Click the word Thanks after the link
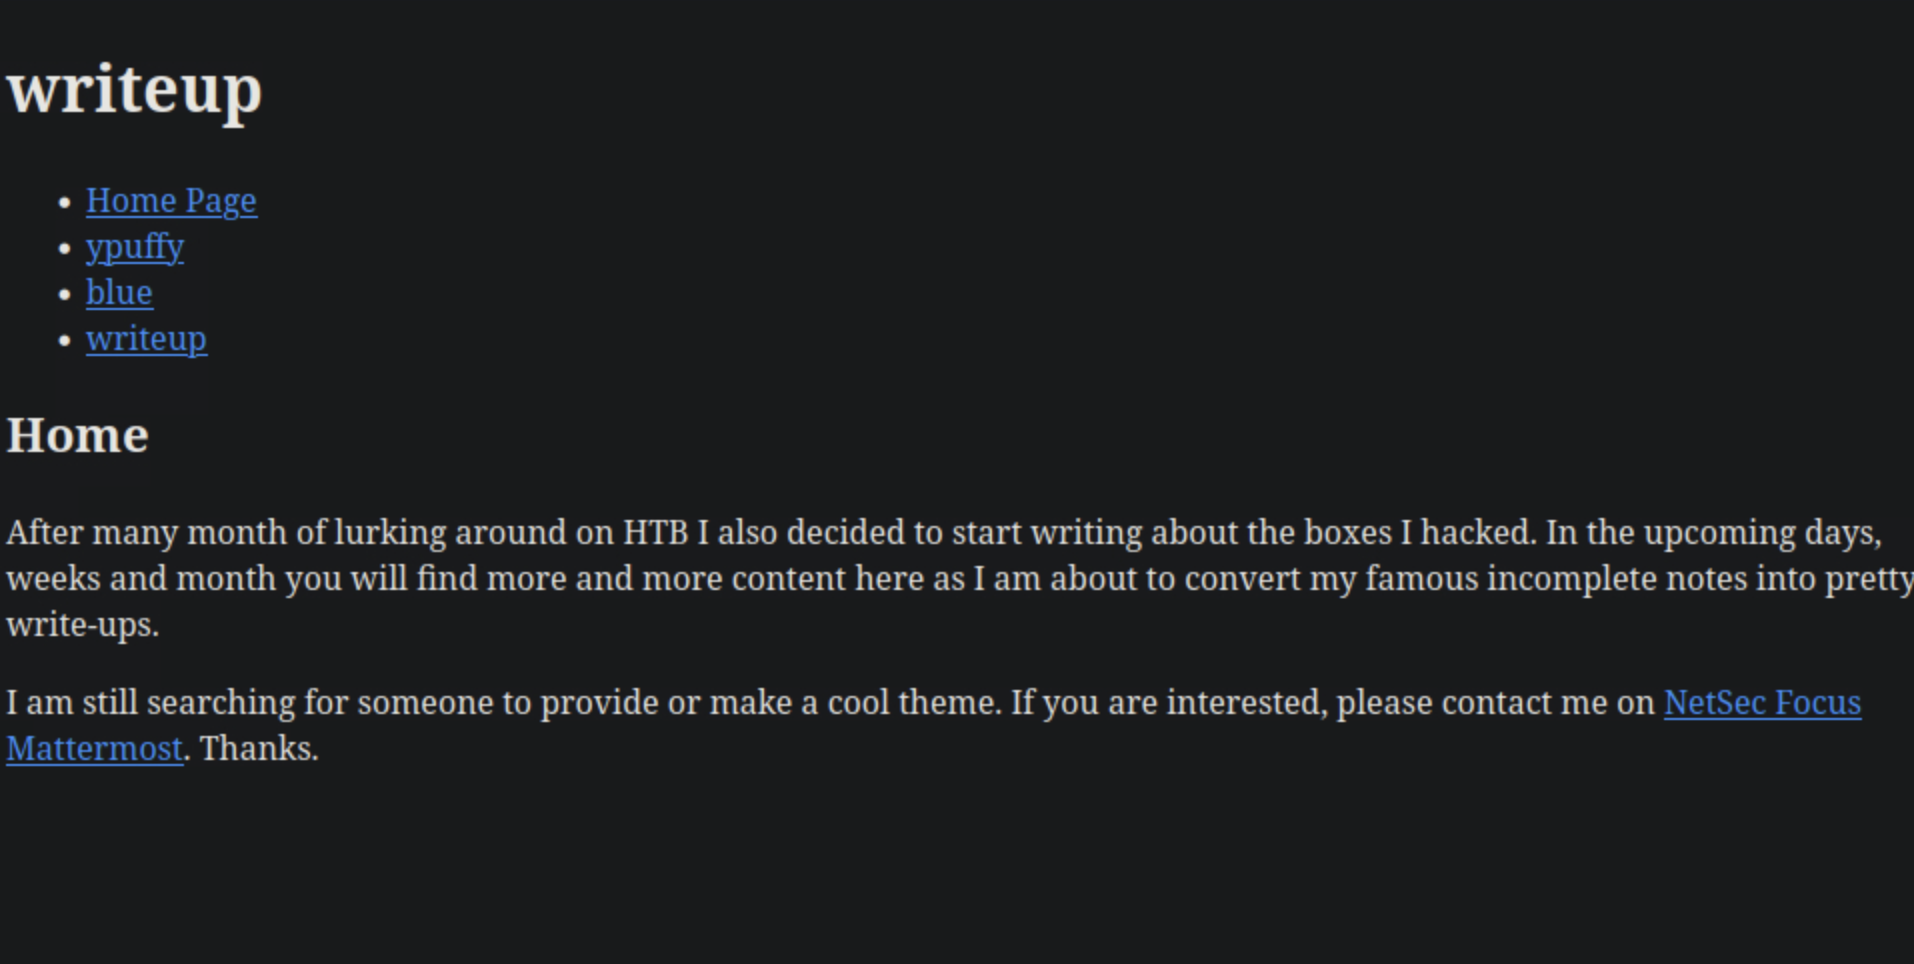Screen dimensions: 1914x964 [258, 749]
